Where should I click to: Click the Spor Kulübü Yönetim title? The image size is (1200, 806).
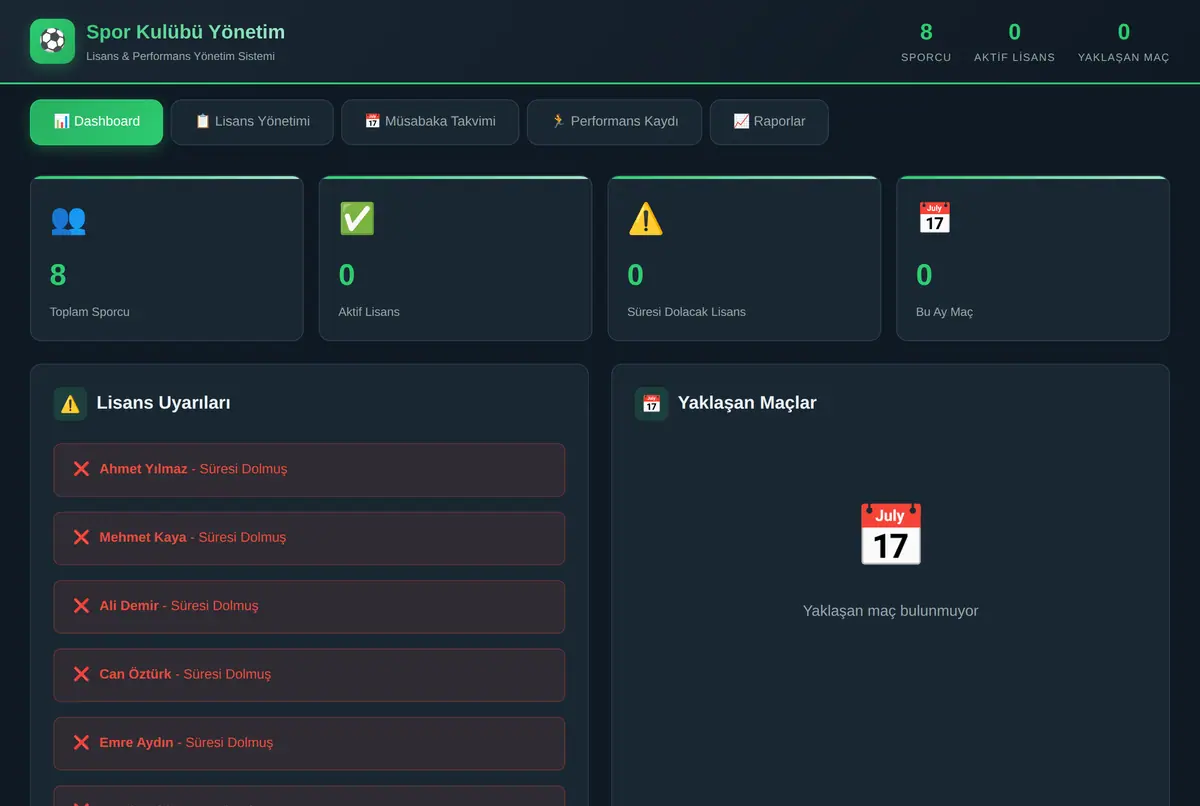click(x=186, y=33)
